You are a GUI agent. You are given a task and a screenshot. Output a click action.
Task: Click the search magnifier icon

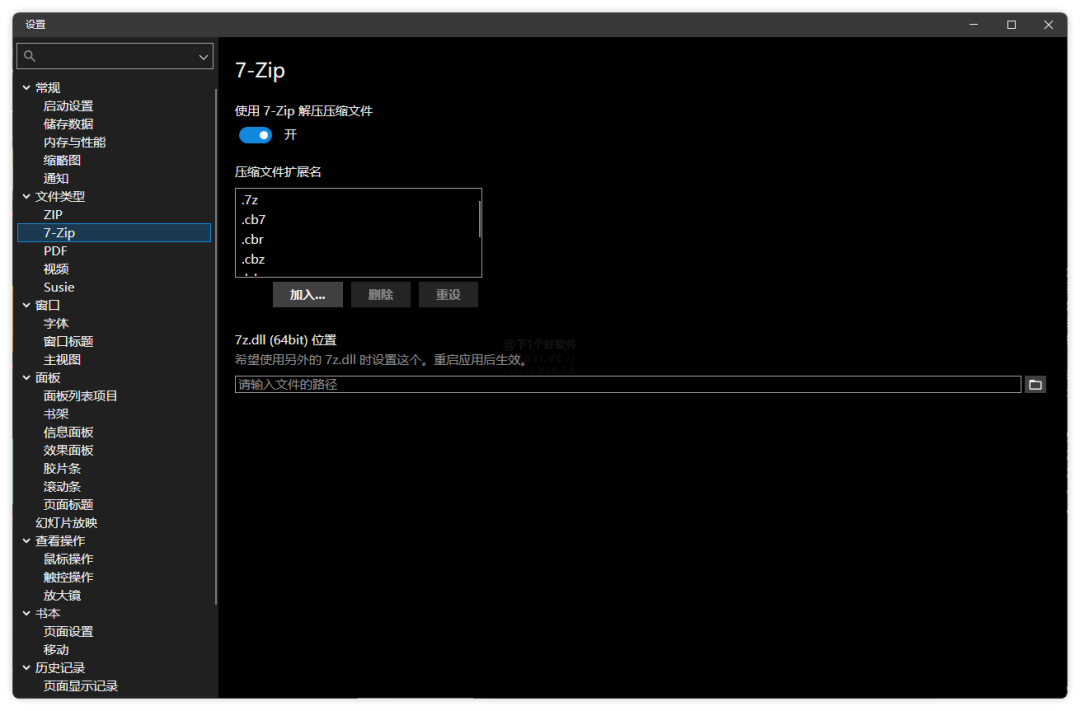pos(30,56)
